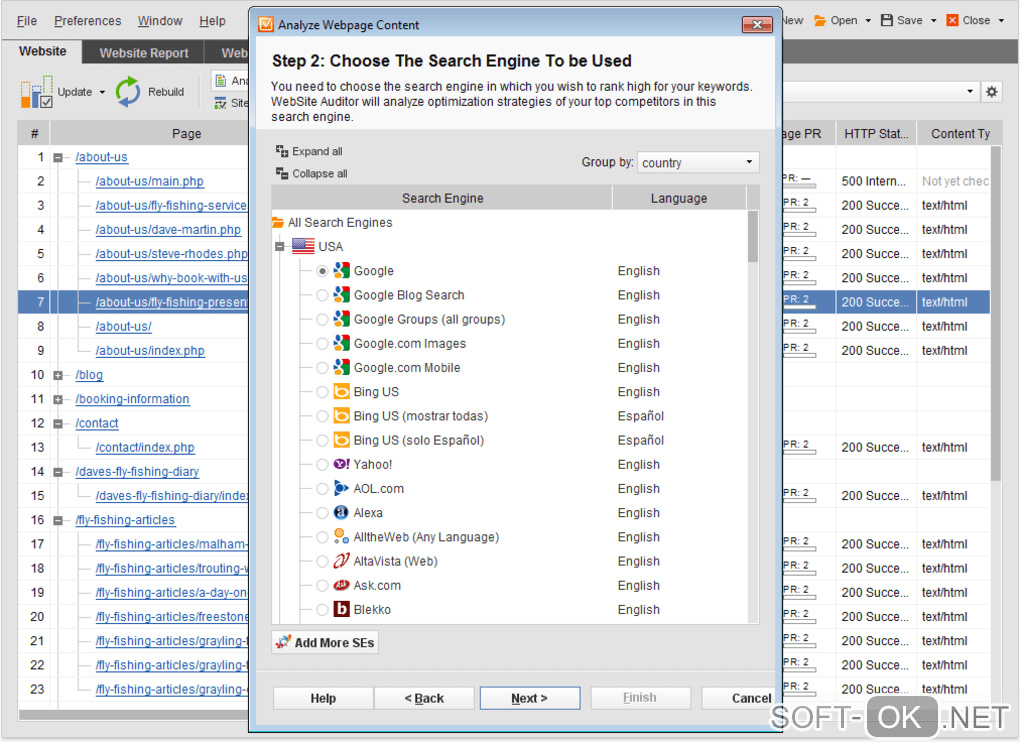Open the File menu
1020x742 pixels.
click(27, 21)
